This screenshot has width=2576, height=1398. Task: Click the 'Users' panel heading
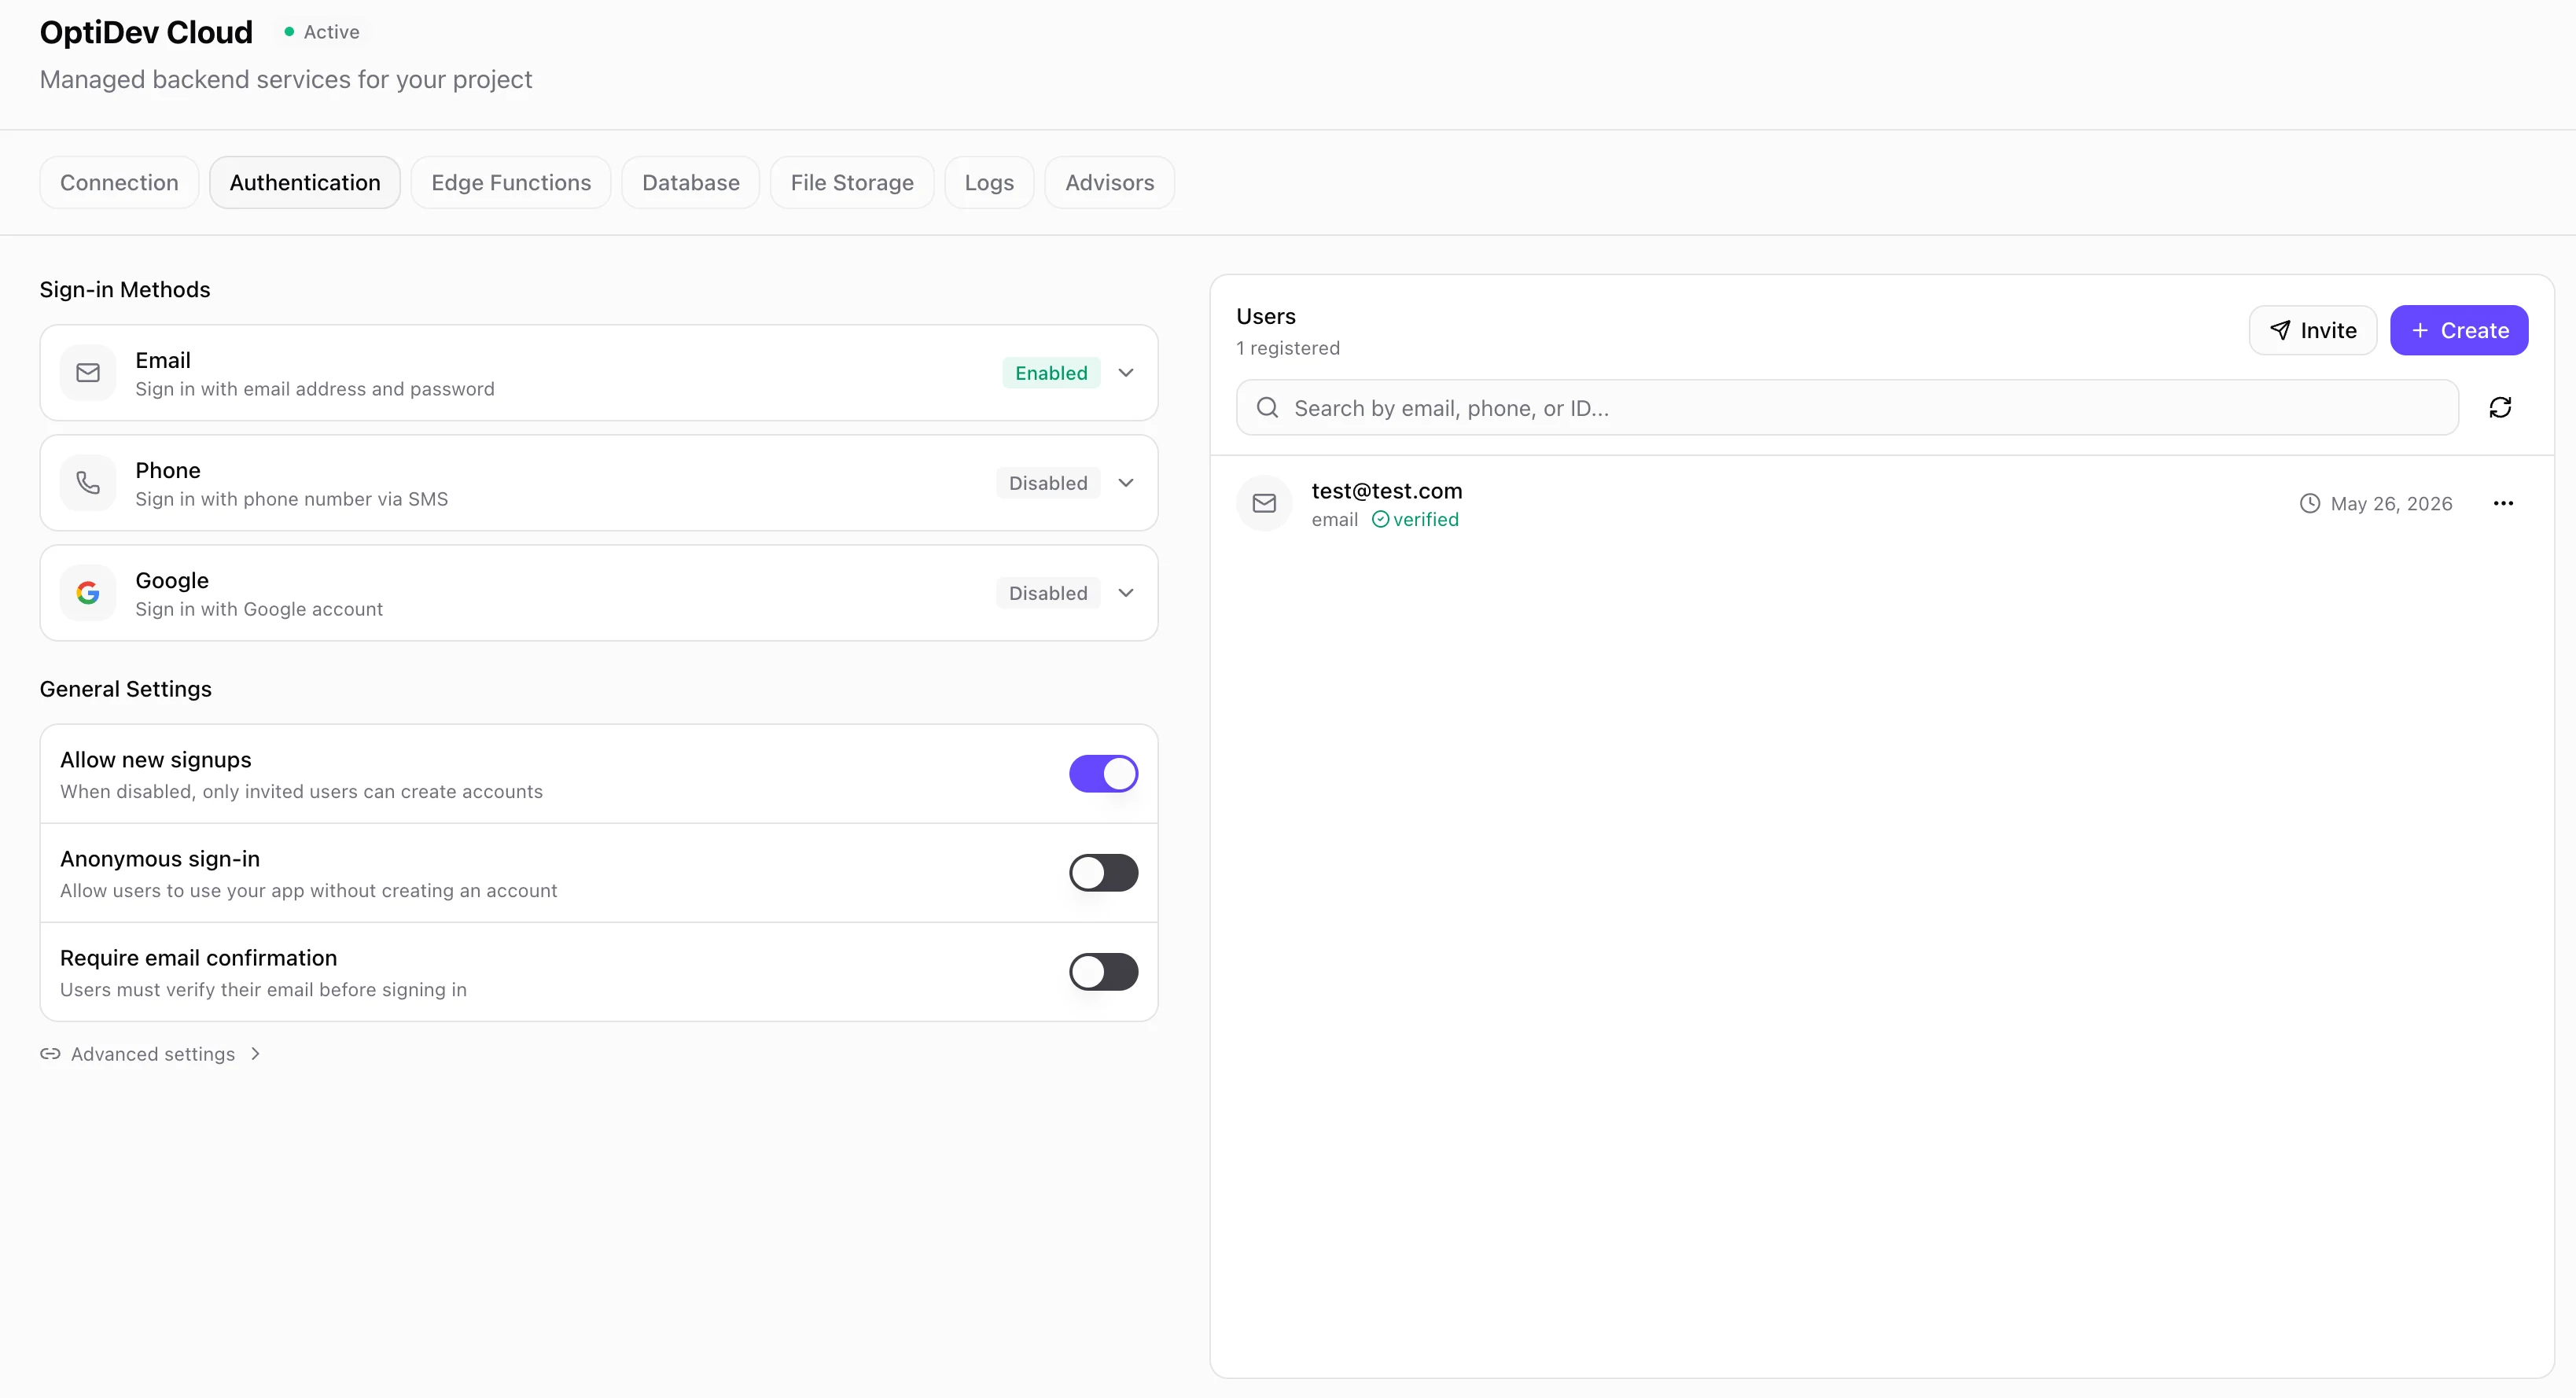pyautogui.click(x=1265, y=316)
